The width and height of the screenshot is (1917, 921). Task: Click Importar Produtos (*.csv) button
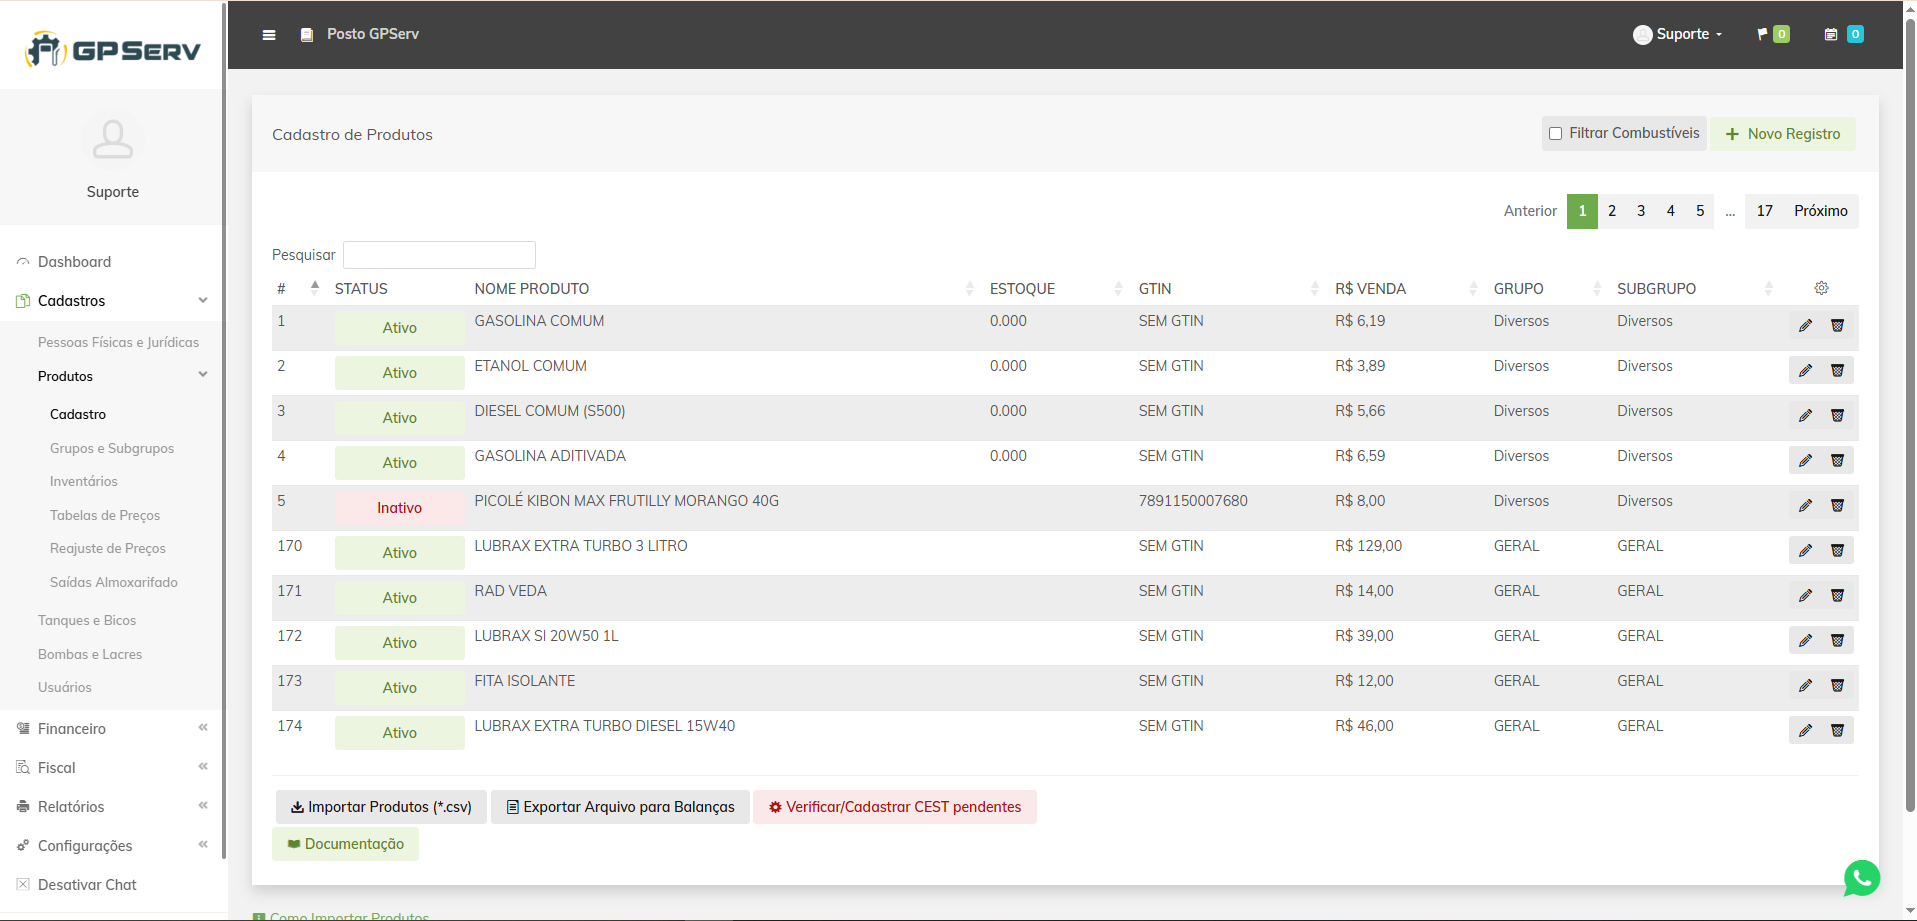point(381,807)
